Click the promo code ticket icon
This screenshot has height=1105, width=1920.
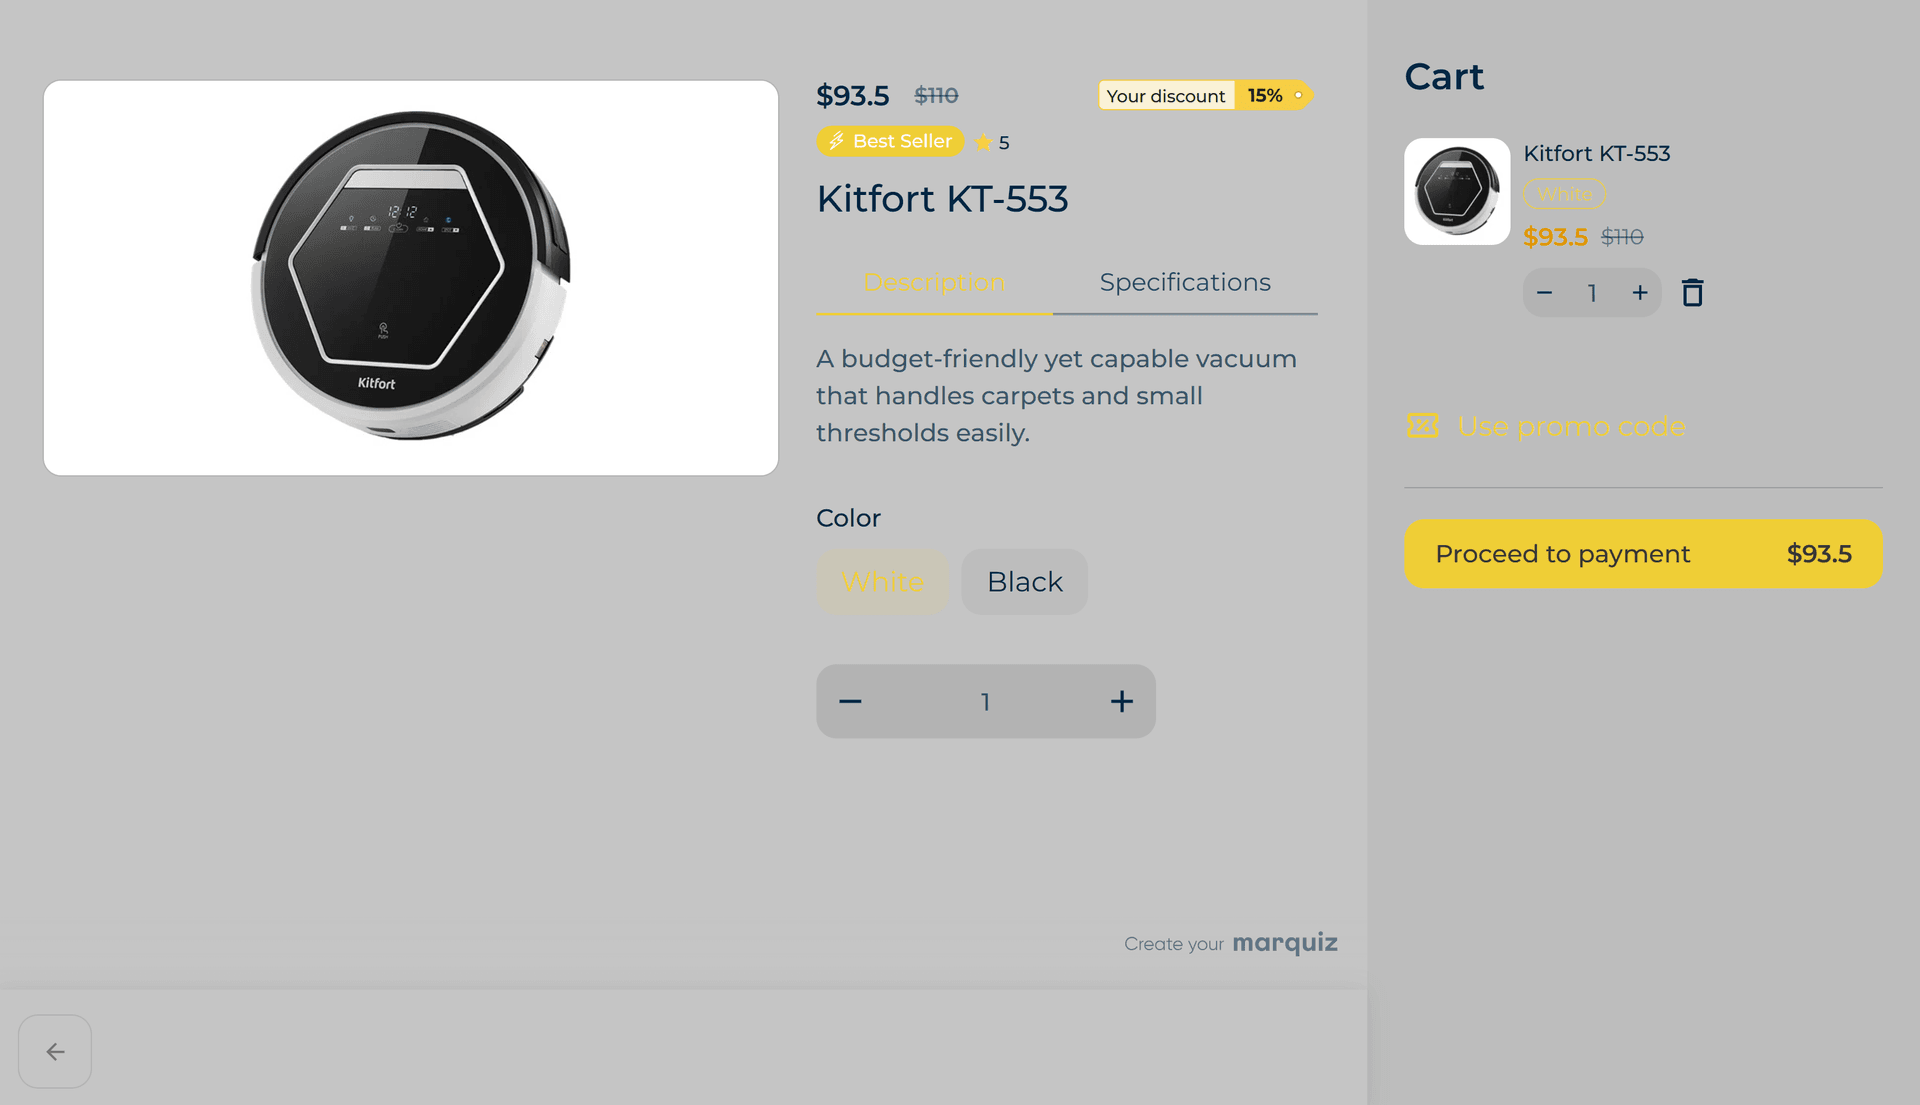tap(1422, 426)
